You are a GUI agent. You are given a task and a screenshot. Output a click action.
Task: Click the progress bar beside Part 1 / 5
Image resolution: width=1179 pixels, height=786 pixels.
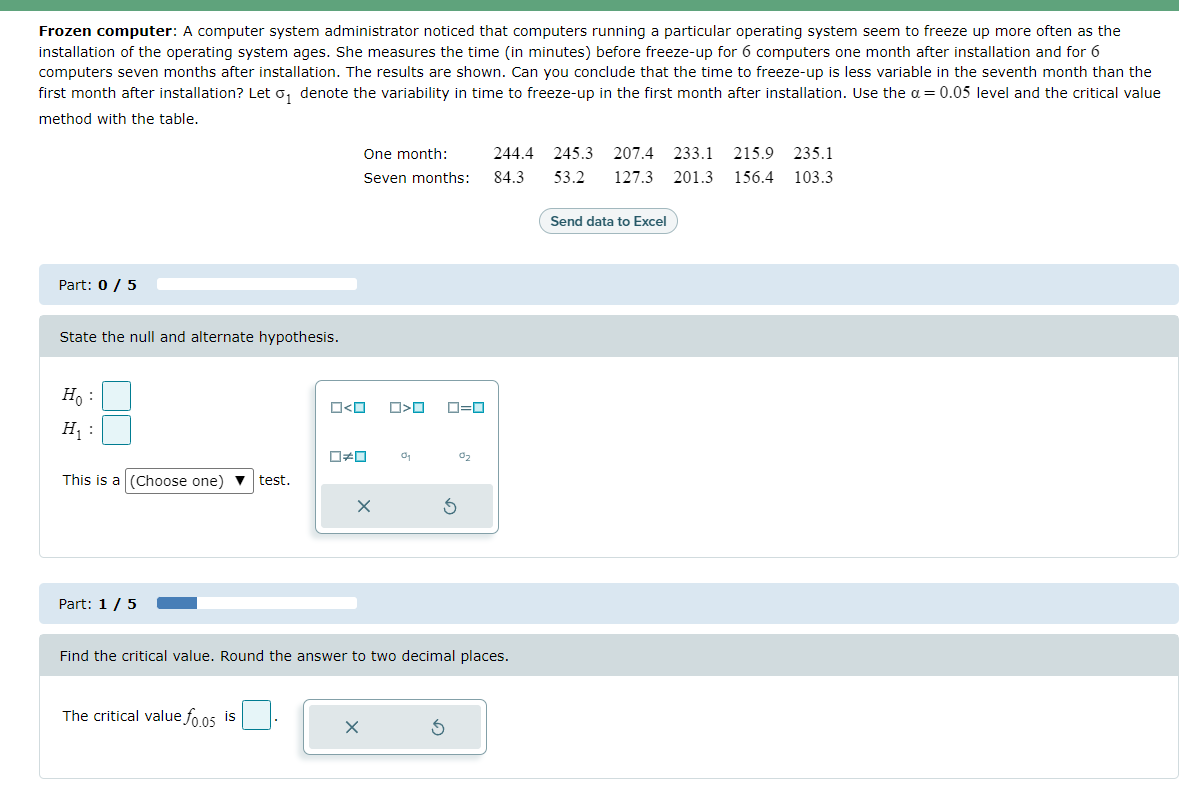coord(255,603)
